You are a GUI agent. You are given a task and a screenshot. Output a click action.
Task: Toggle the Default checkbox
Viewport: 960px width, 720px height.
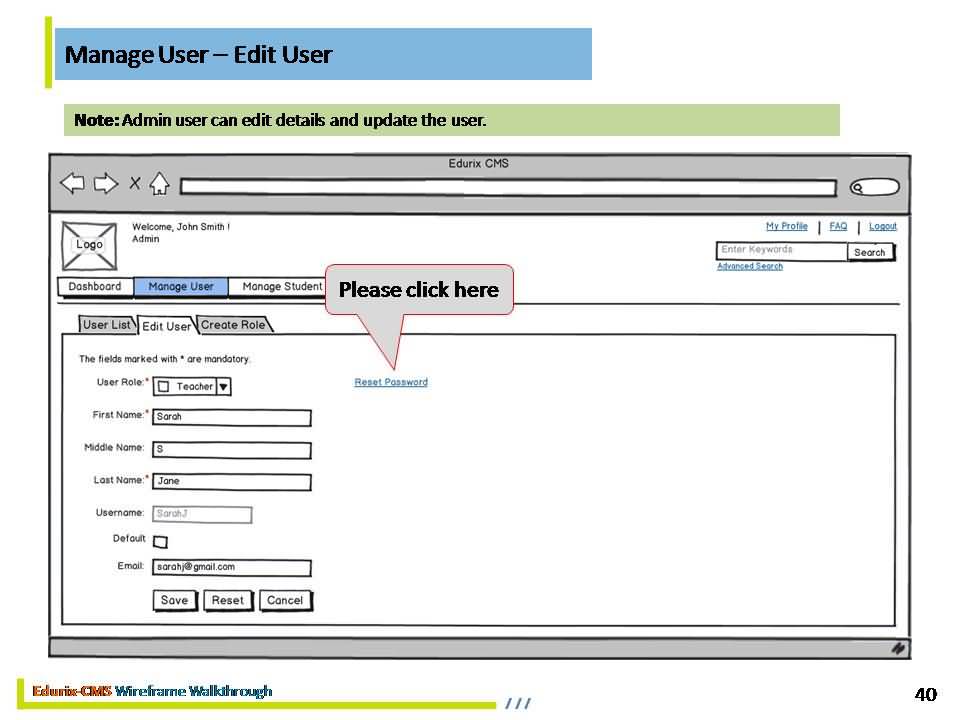(160, 542)
